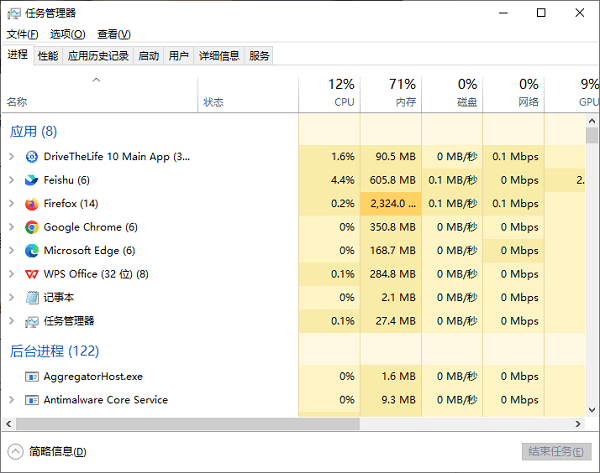Click the 记事本 notepad icon
The height and width of the screenshot is (473, 600).
point(32,298)
